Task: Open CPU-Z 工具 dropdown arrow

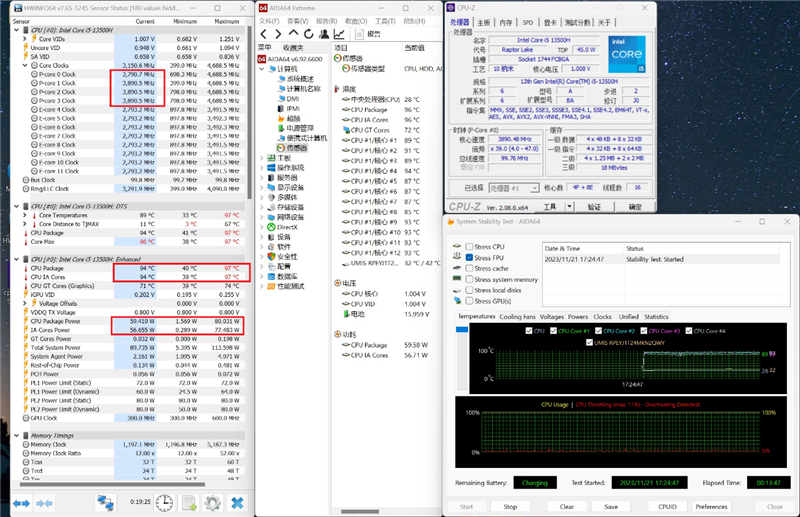Action: 569,207
